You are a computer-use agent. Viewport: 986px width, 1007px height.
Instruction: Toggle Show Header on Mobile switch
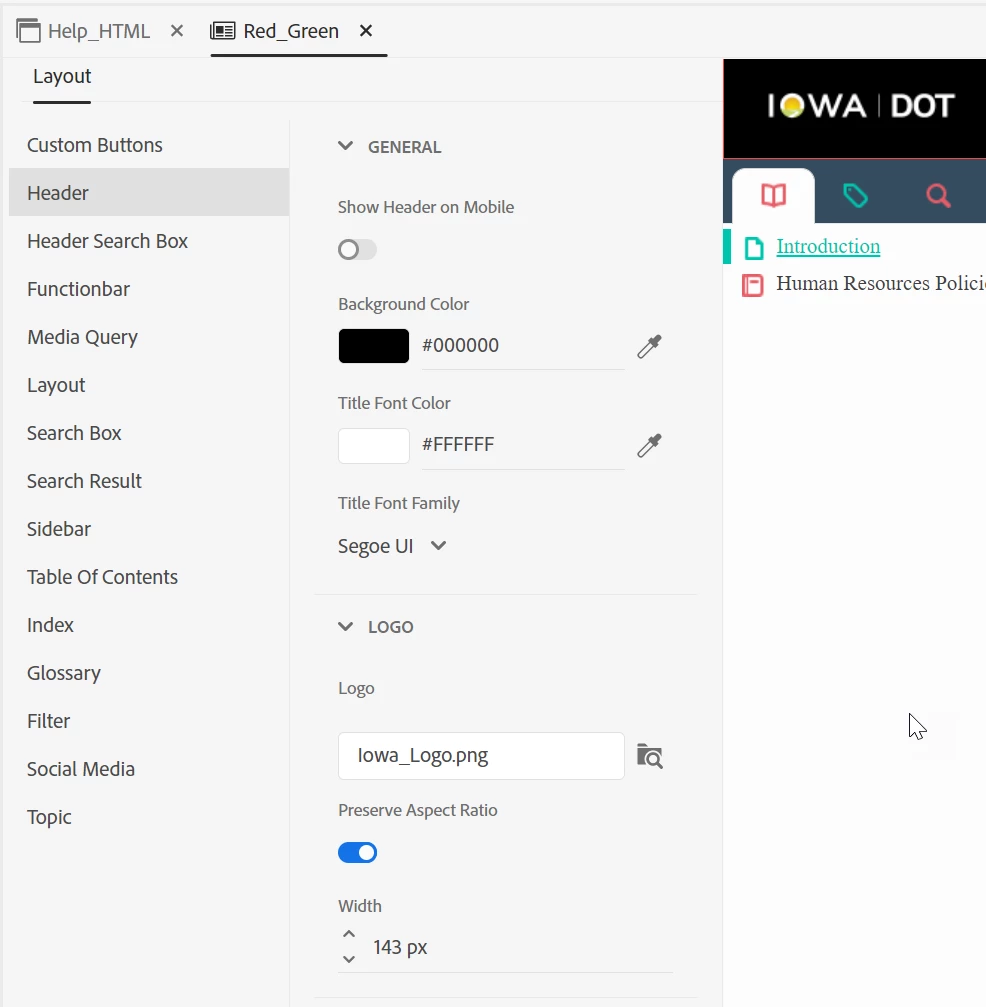[x=357, y=249]
